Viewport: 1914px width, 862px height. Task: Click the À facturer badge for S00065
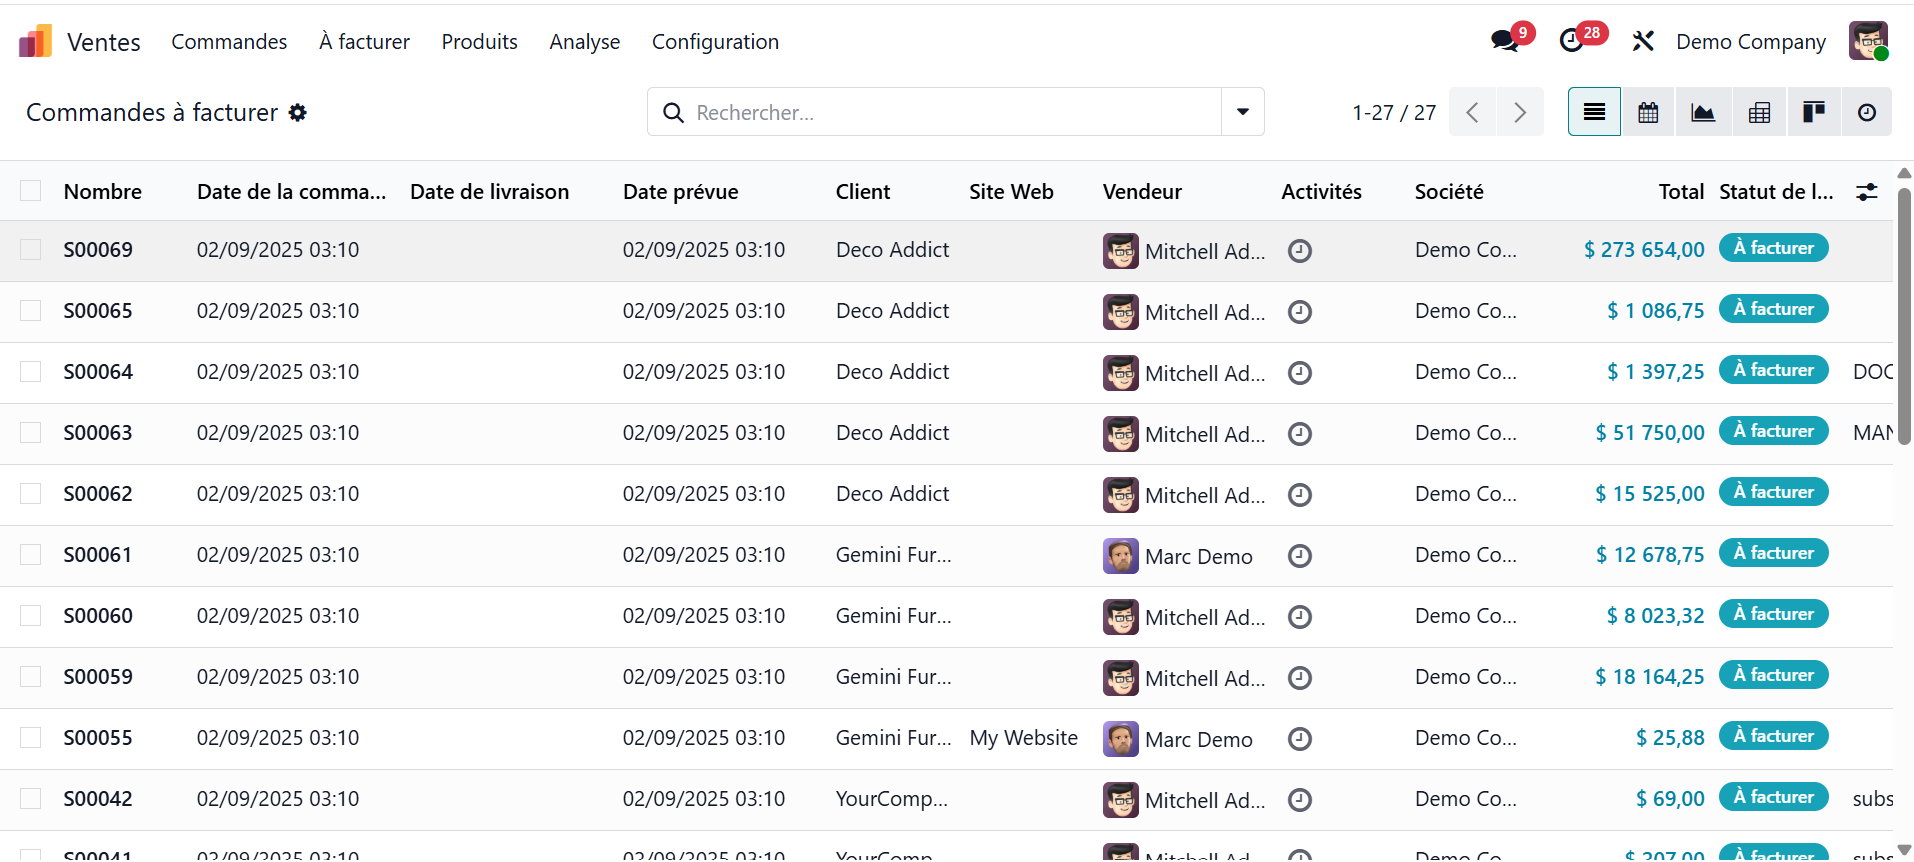1773,309
